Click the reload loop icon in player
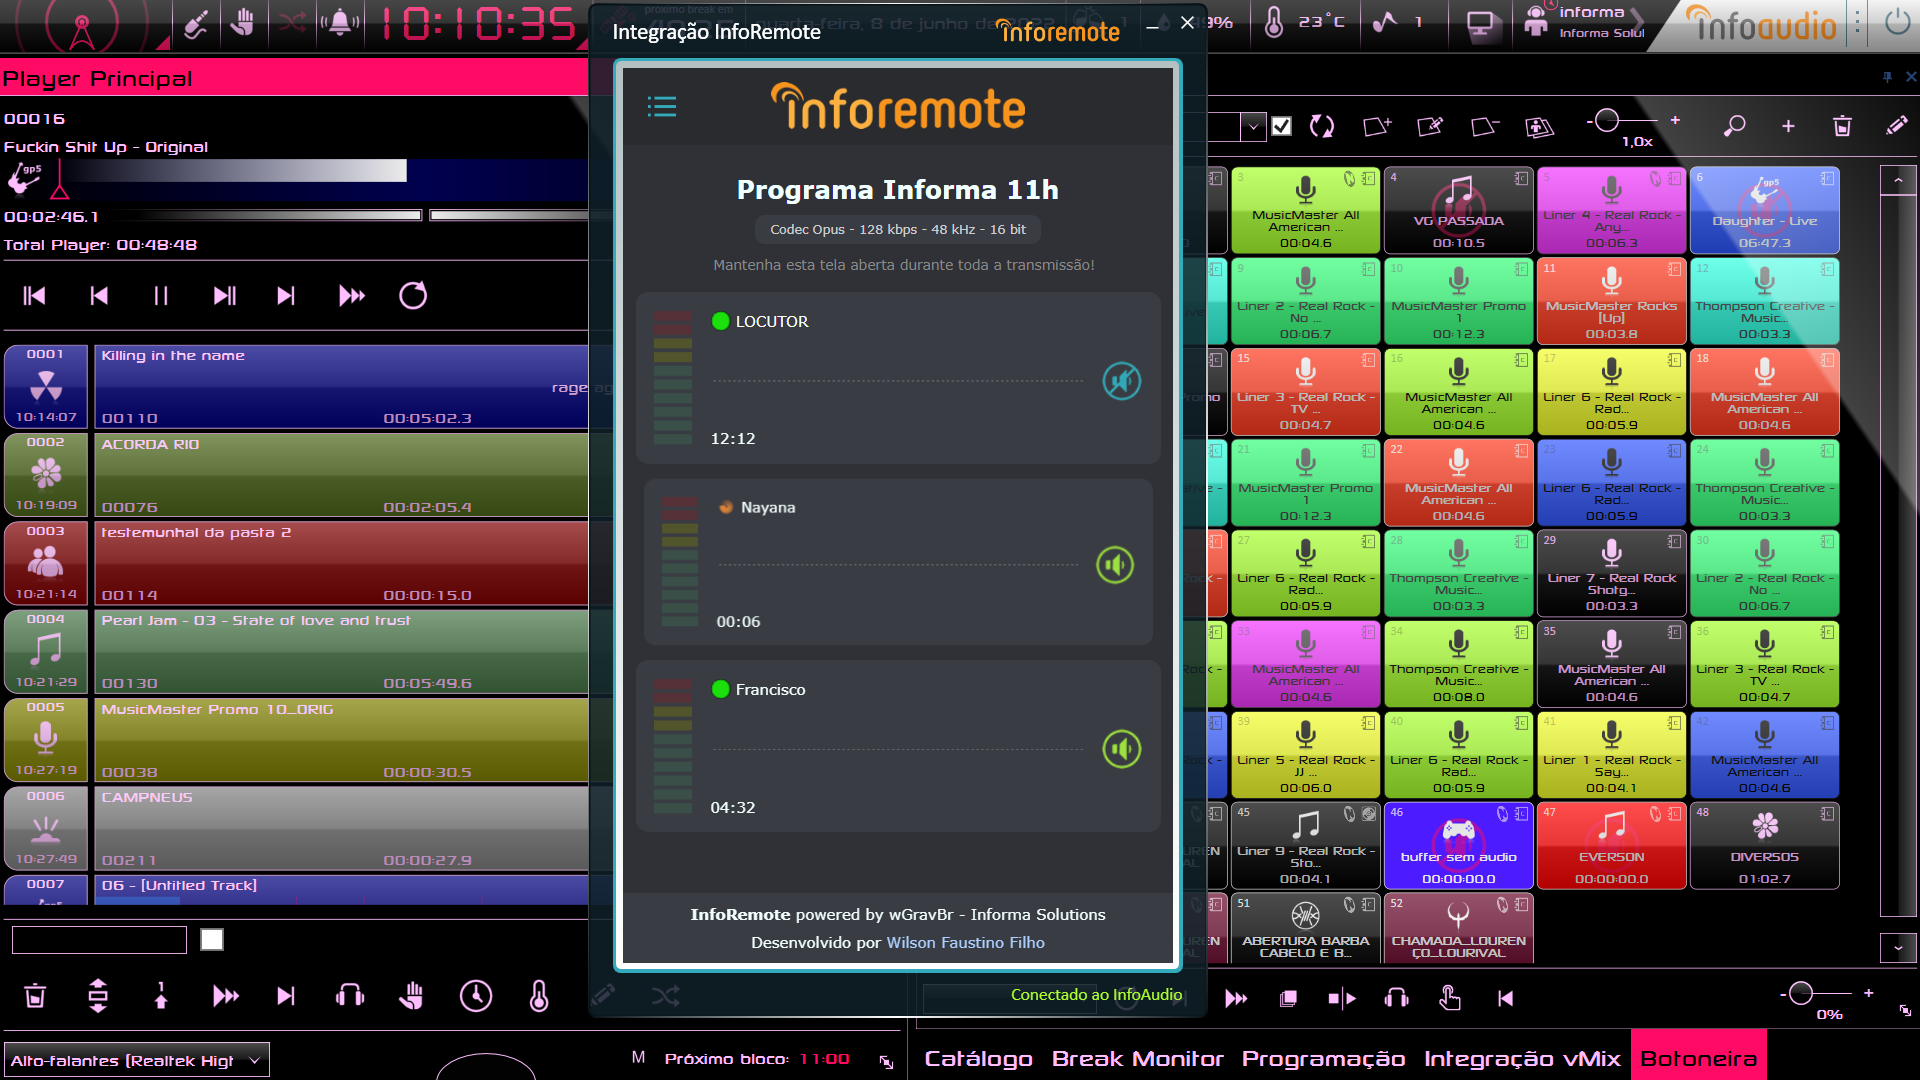 coord(413,296)
